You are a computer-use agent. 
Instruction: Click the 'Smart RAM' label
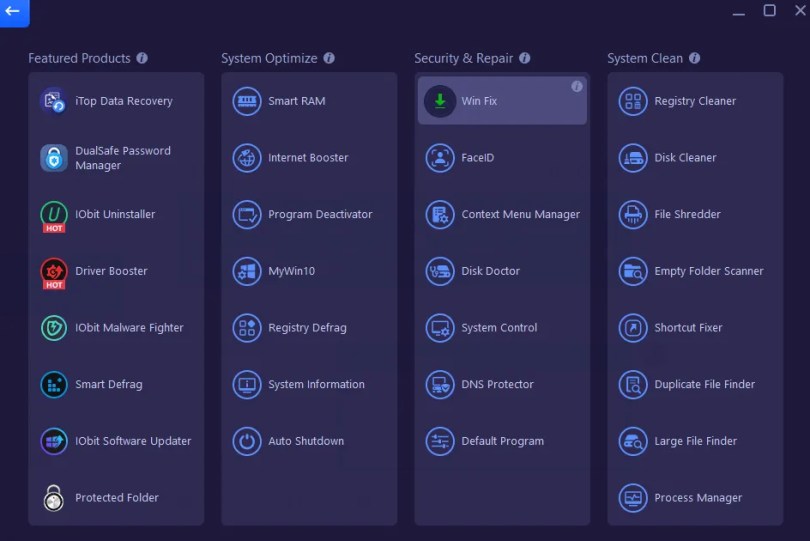click(x=297, y=101)
